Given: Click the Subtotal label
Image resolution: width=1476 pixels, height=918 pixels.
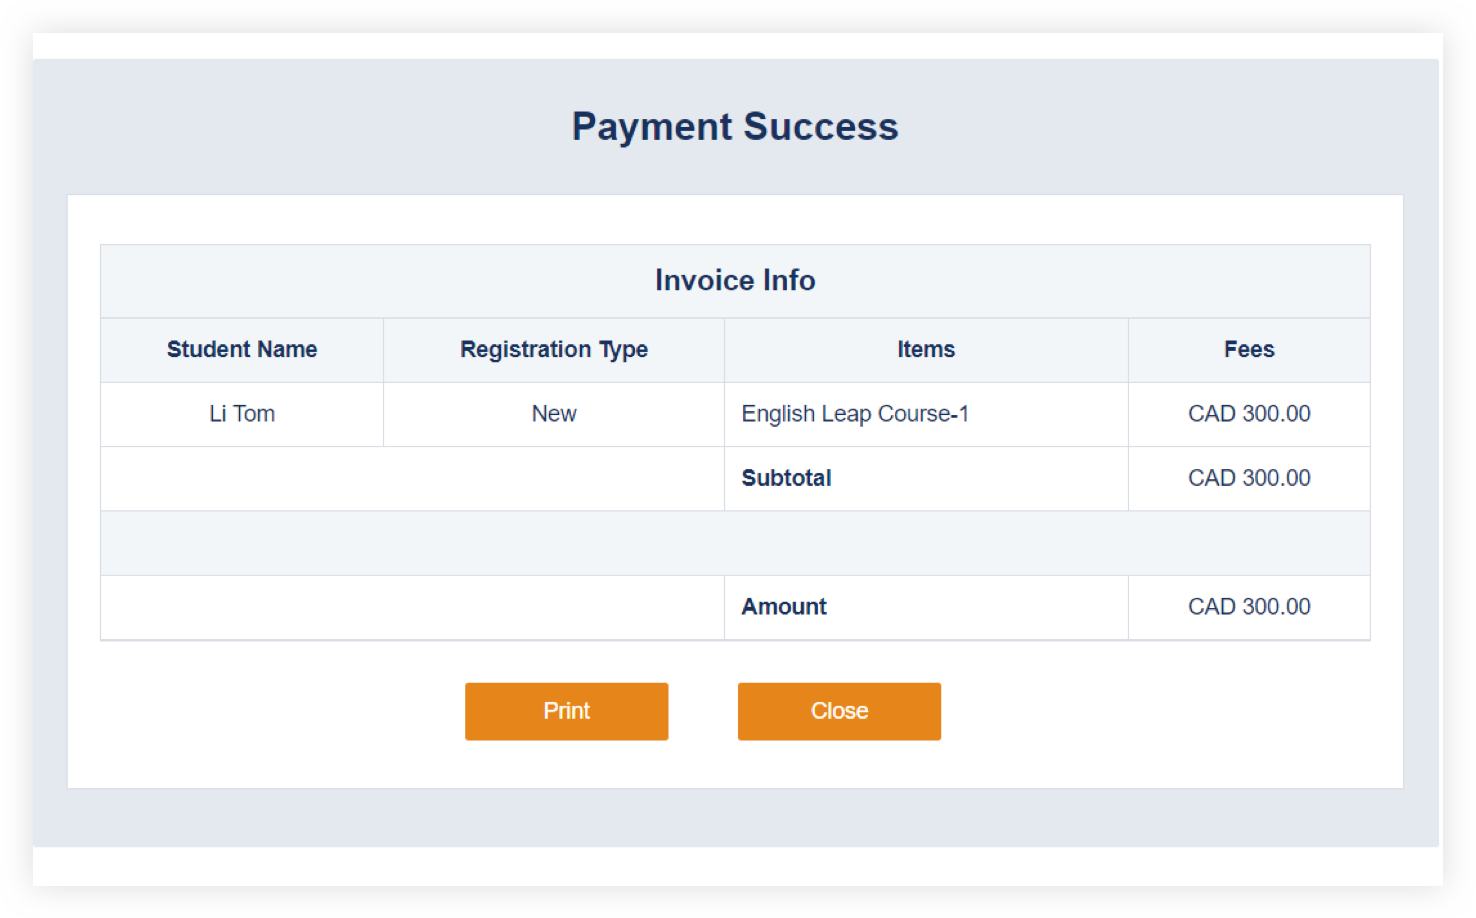Looking at the screenshot, I should click(787, 478).
